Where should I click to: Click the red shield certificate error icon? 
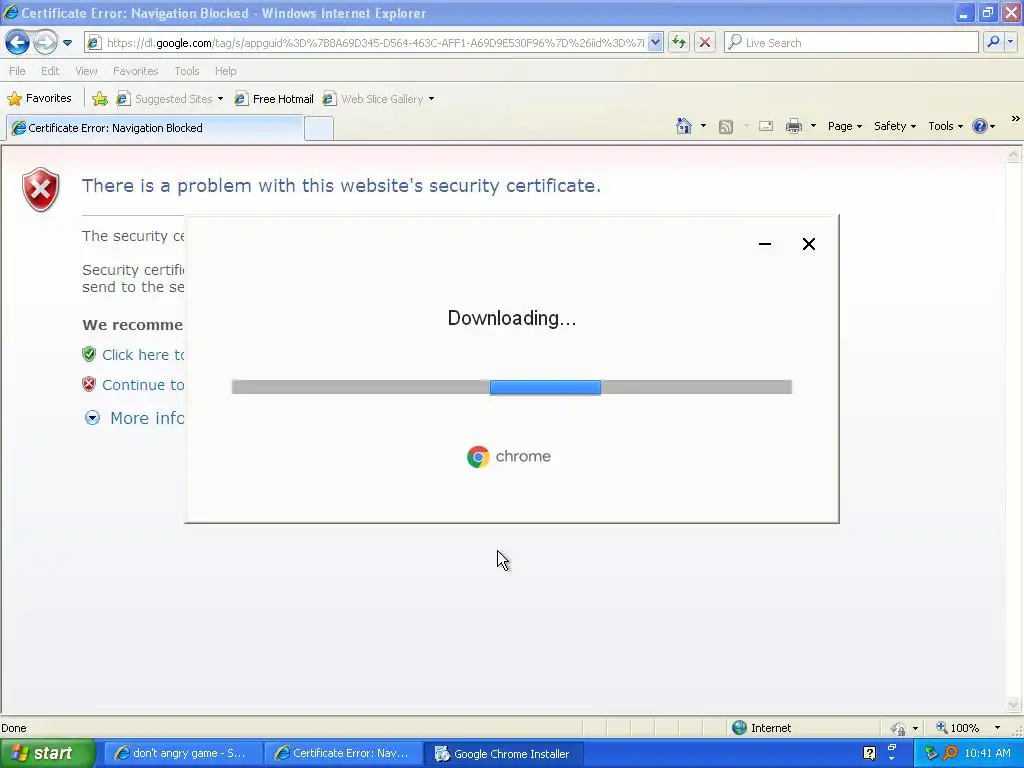click(x=40, y=189)
